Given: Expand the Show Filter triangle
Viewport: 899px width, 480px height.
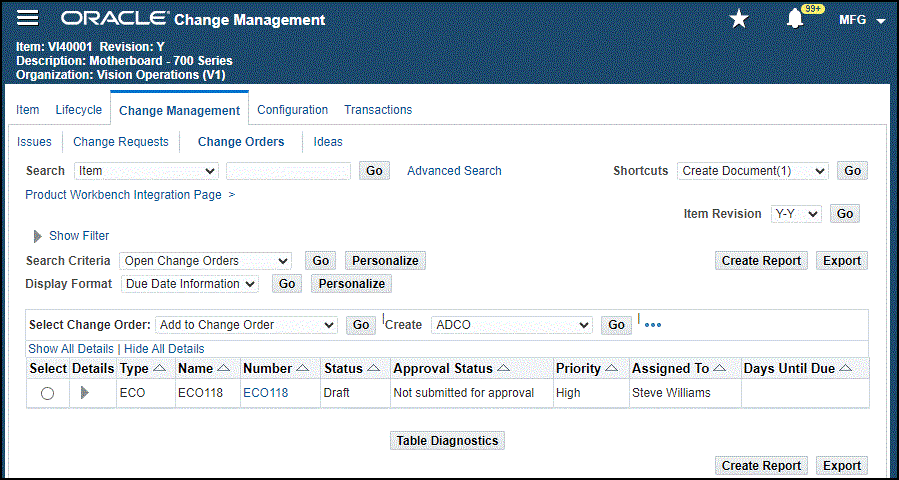Looking at the screenshot, I should [x=38, y=236].
